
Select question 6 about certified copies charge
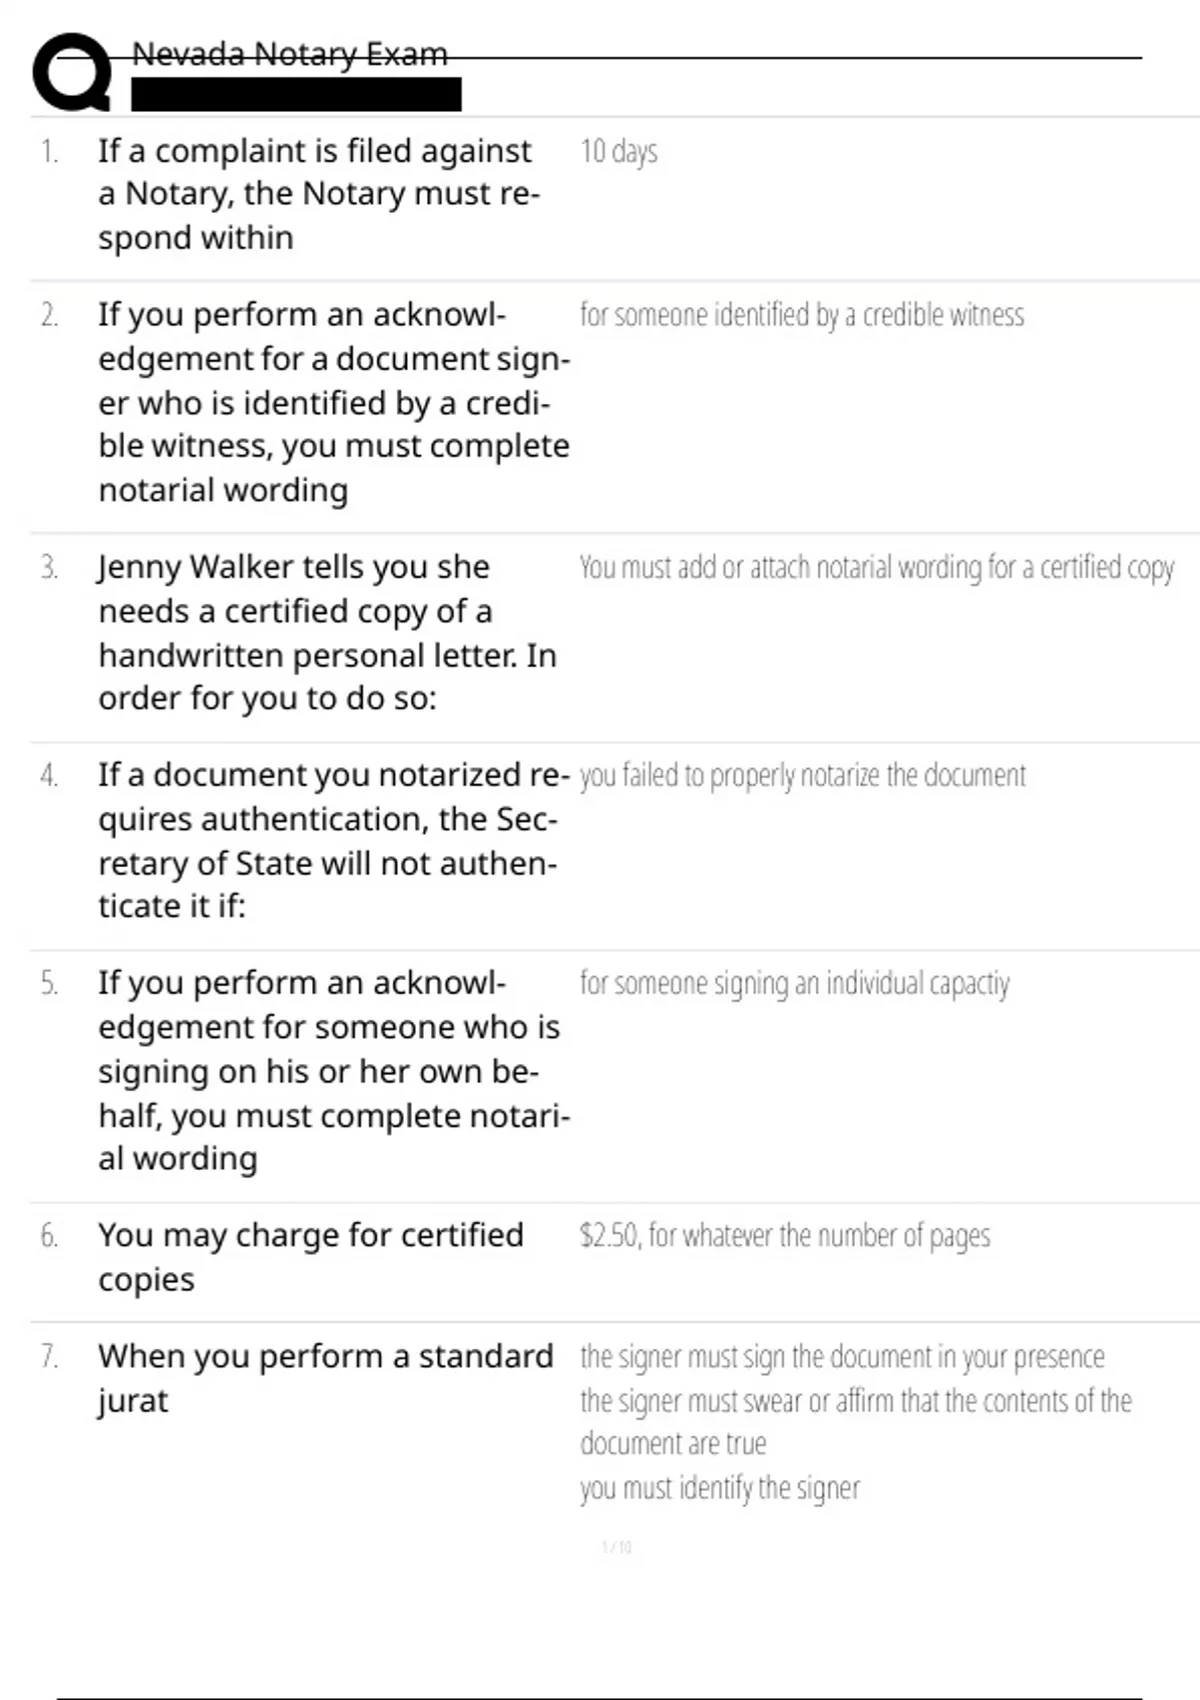[310, 1257]
